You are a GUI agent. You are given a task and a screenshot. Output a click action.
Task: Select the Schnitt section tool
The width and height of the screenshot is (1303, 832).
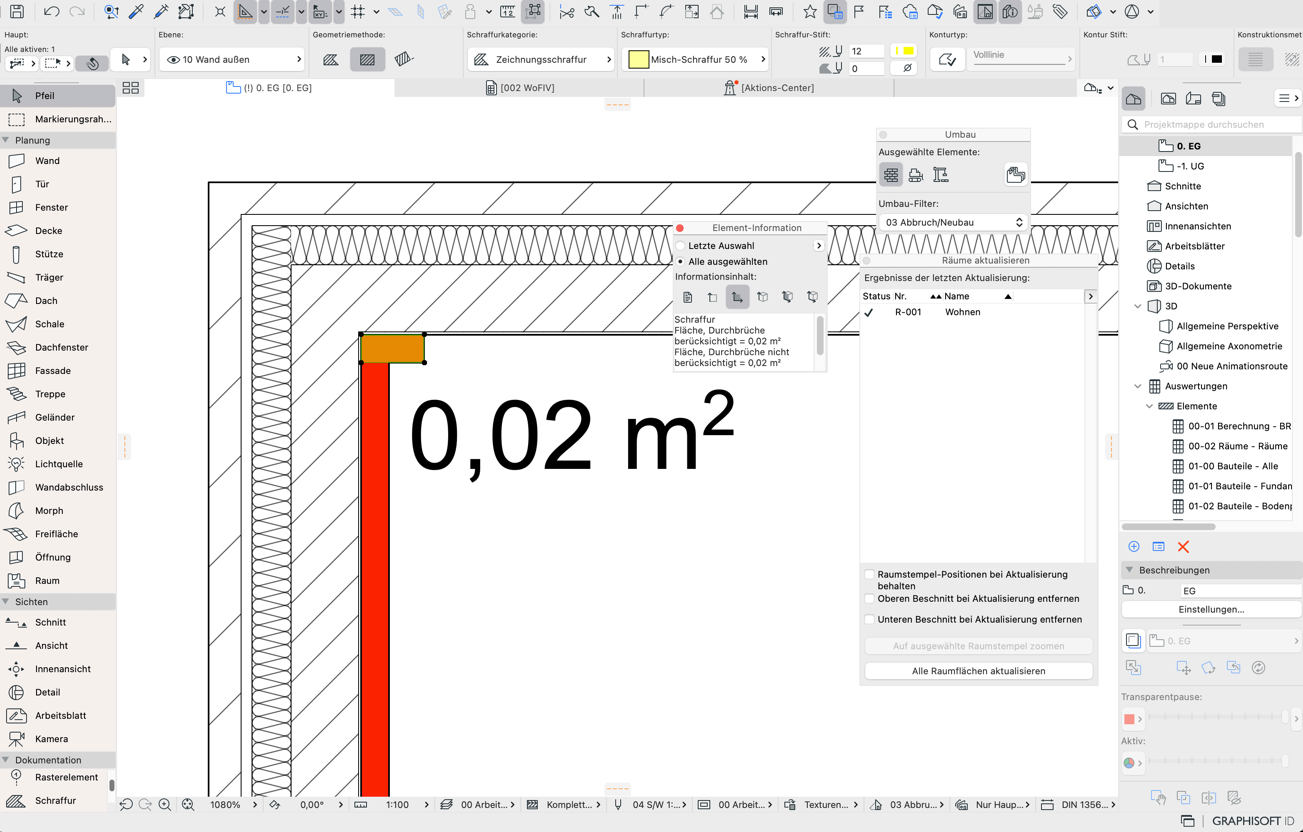pyautogui.click(x=57, y=622)
